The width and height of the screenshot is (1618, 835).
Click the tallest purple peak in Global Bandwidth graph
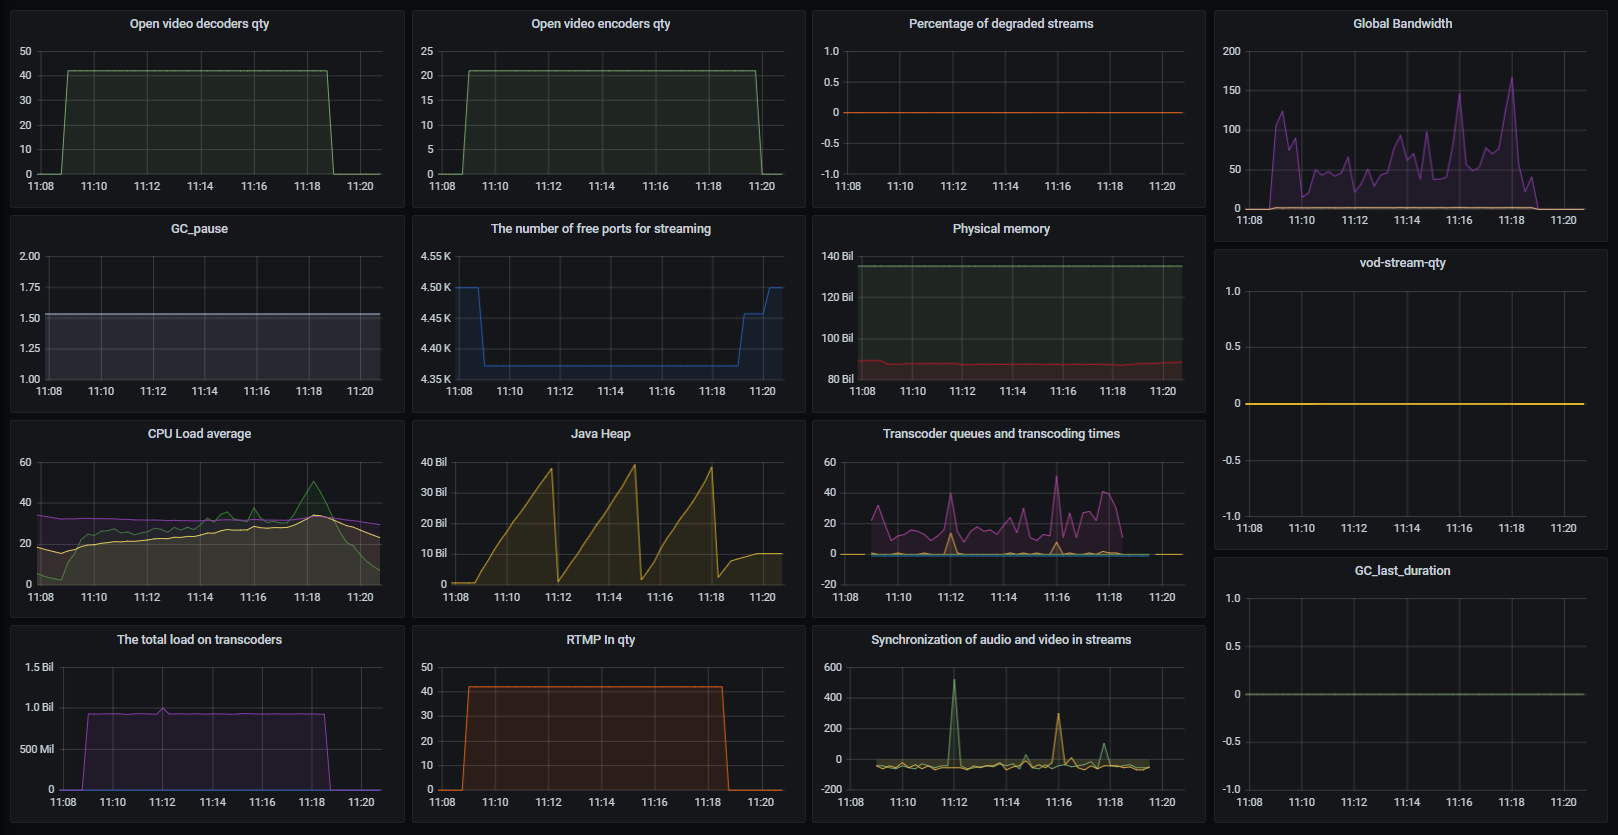pos(1511,78)
